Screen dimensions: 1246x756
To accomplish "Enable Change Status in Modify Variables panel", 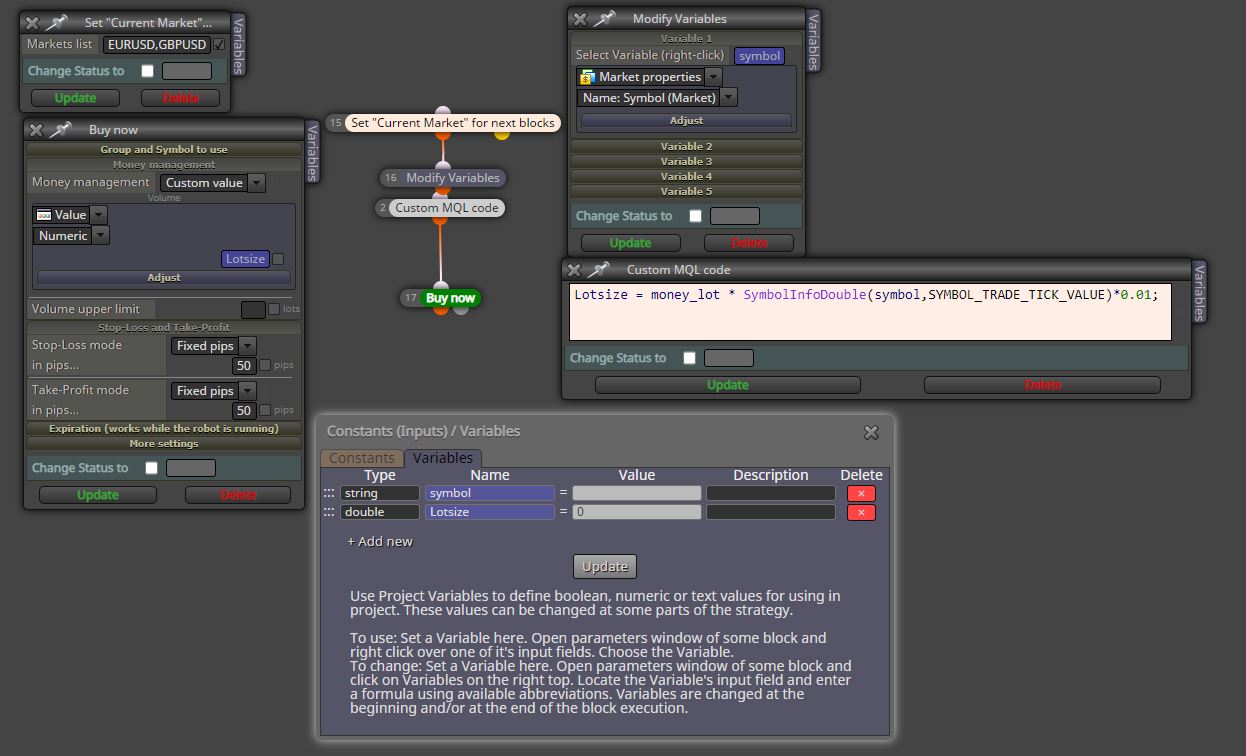I will [696, 216].
